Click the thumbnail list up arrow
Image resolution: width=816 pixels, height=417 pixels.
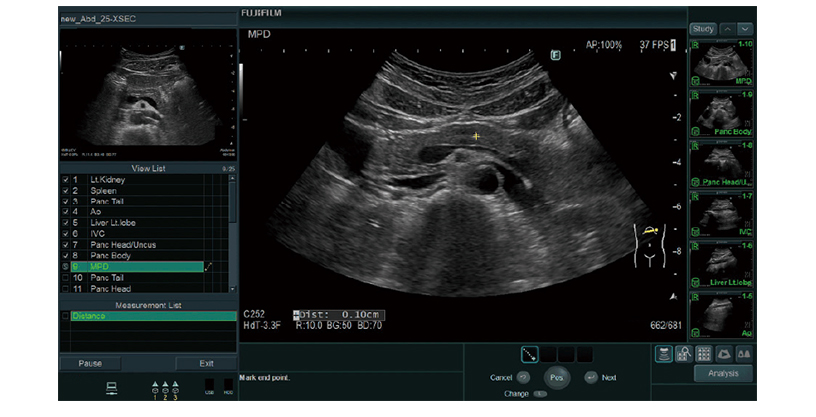coord(729,28)
